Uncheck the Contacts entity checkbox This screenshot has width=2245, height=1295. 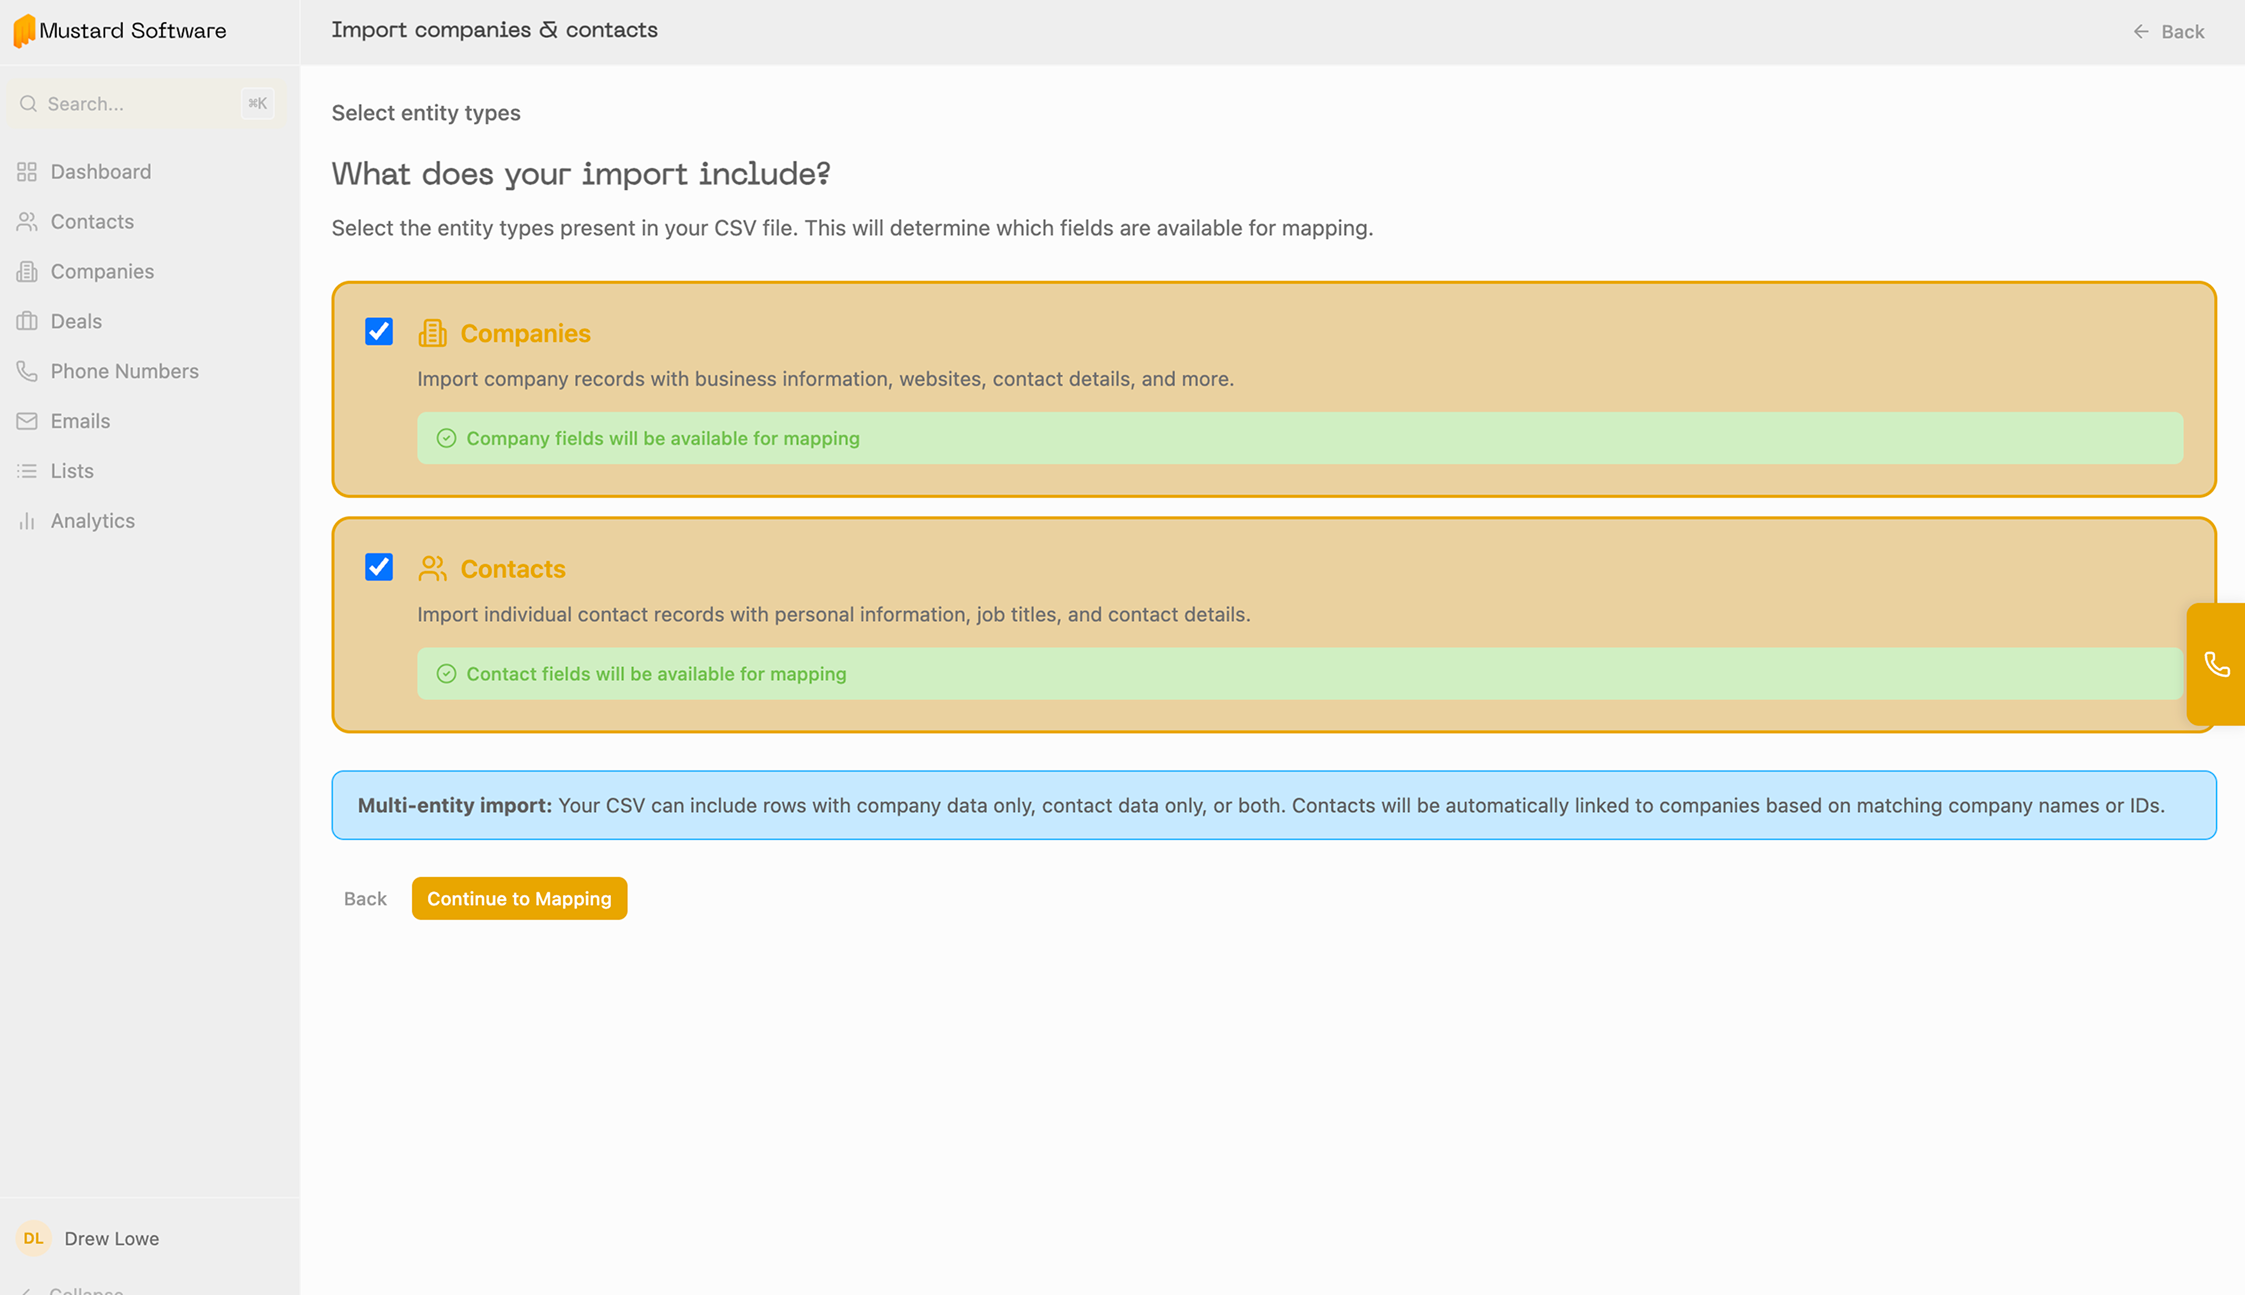pos(379,567)
